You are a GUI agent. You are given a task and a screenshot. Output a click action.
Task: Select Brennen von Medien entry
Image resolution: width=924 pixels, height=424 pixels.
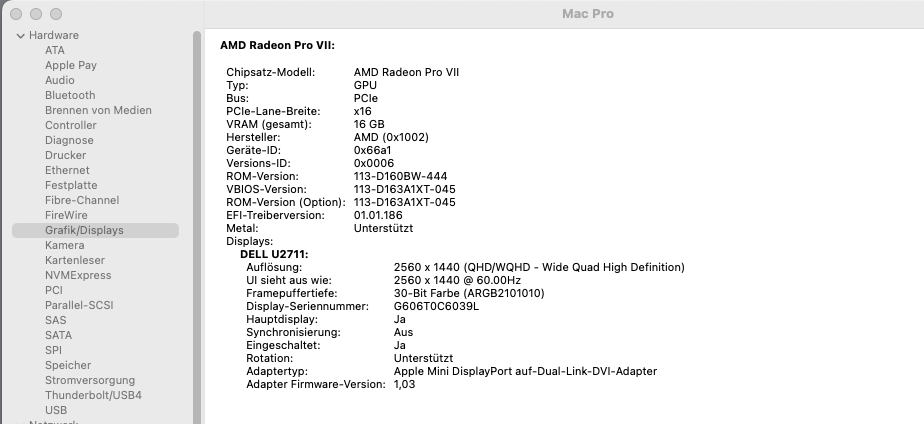[x=98, y=110]
